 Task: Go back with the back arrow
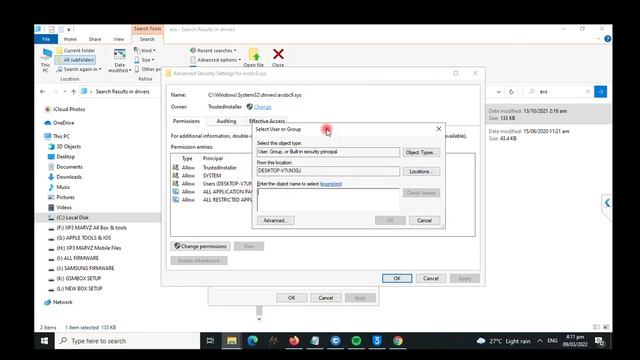(43, 92)
